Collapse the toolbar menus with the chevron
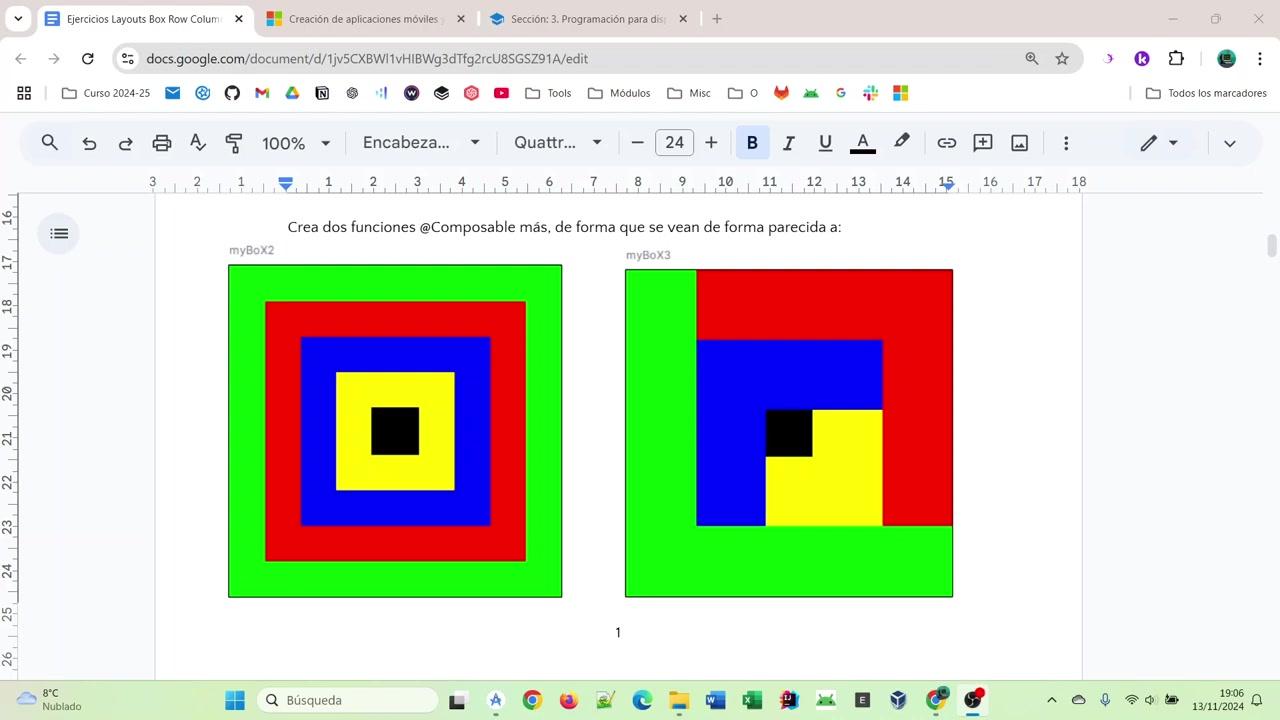 [x=1230, y=143]
